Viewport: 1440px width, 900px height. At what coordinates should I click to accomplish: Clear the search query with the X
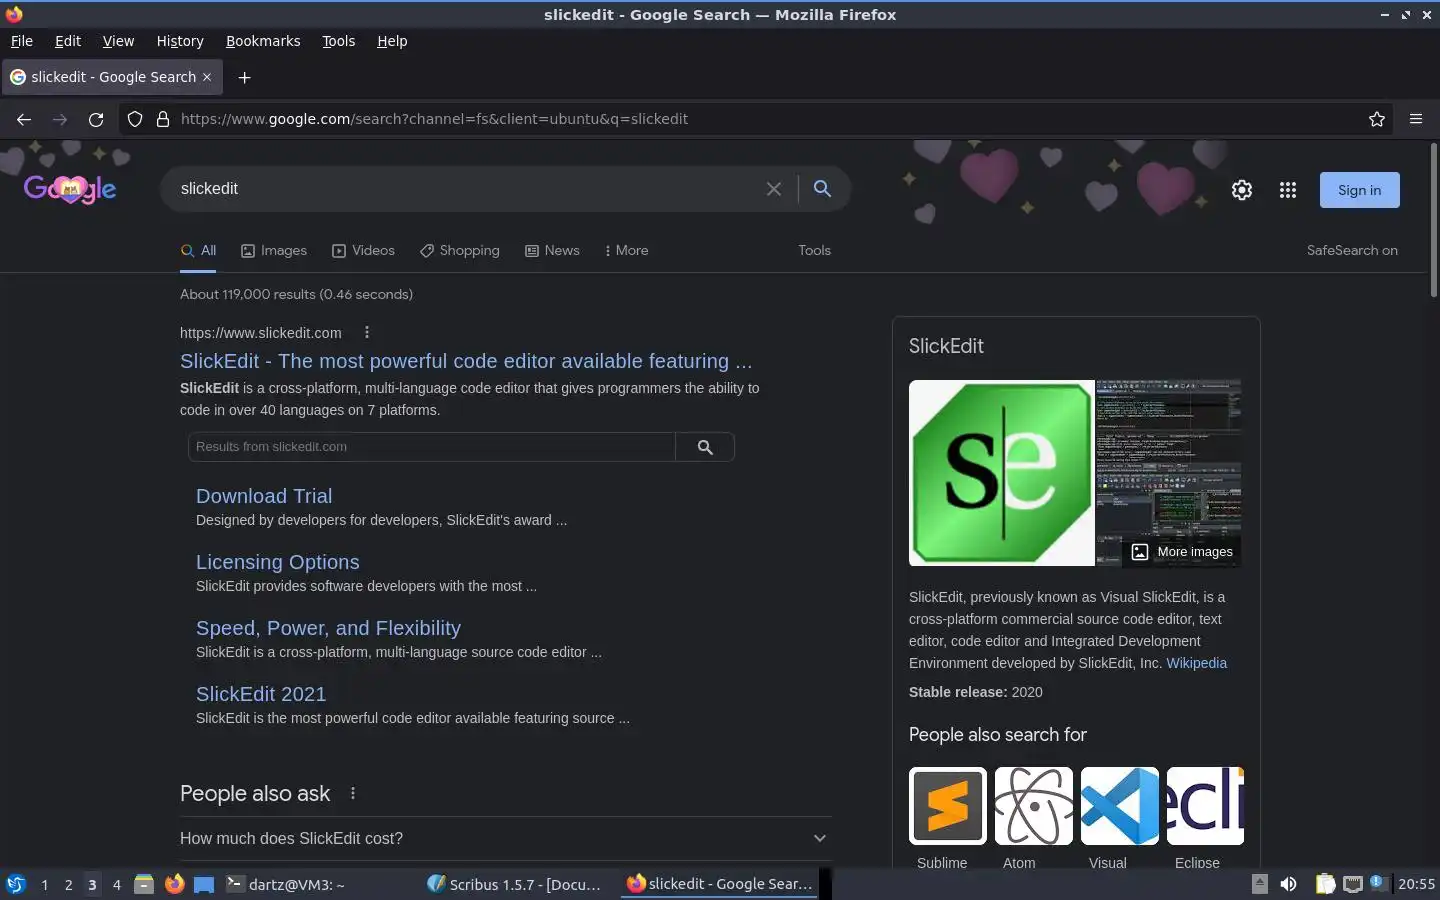[x=773, y=189]
